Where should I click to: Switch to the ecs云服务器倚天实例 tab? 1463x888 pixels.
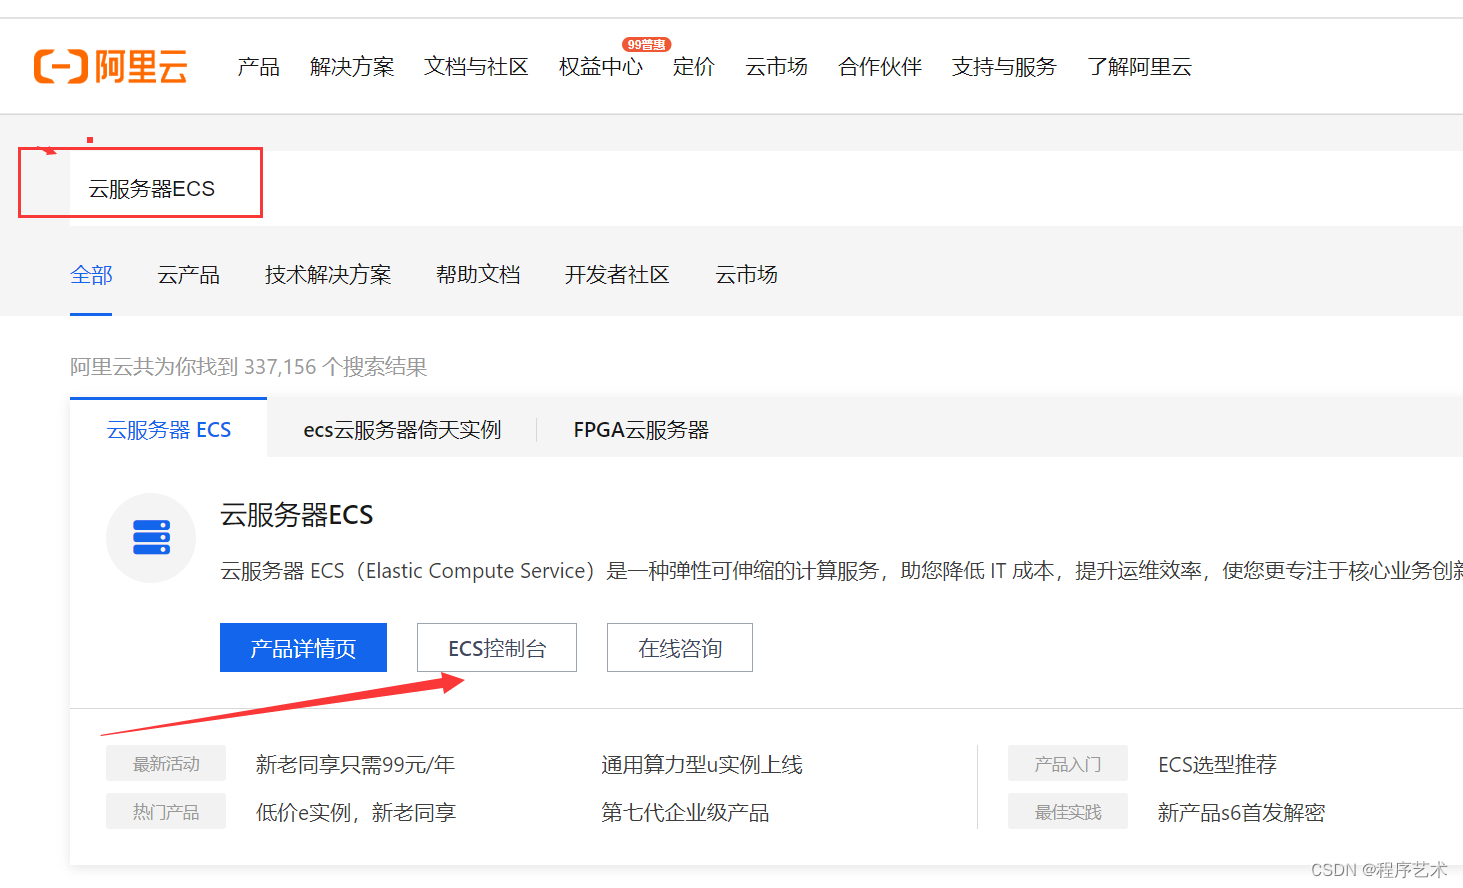click(402, 430)
